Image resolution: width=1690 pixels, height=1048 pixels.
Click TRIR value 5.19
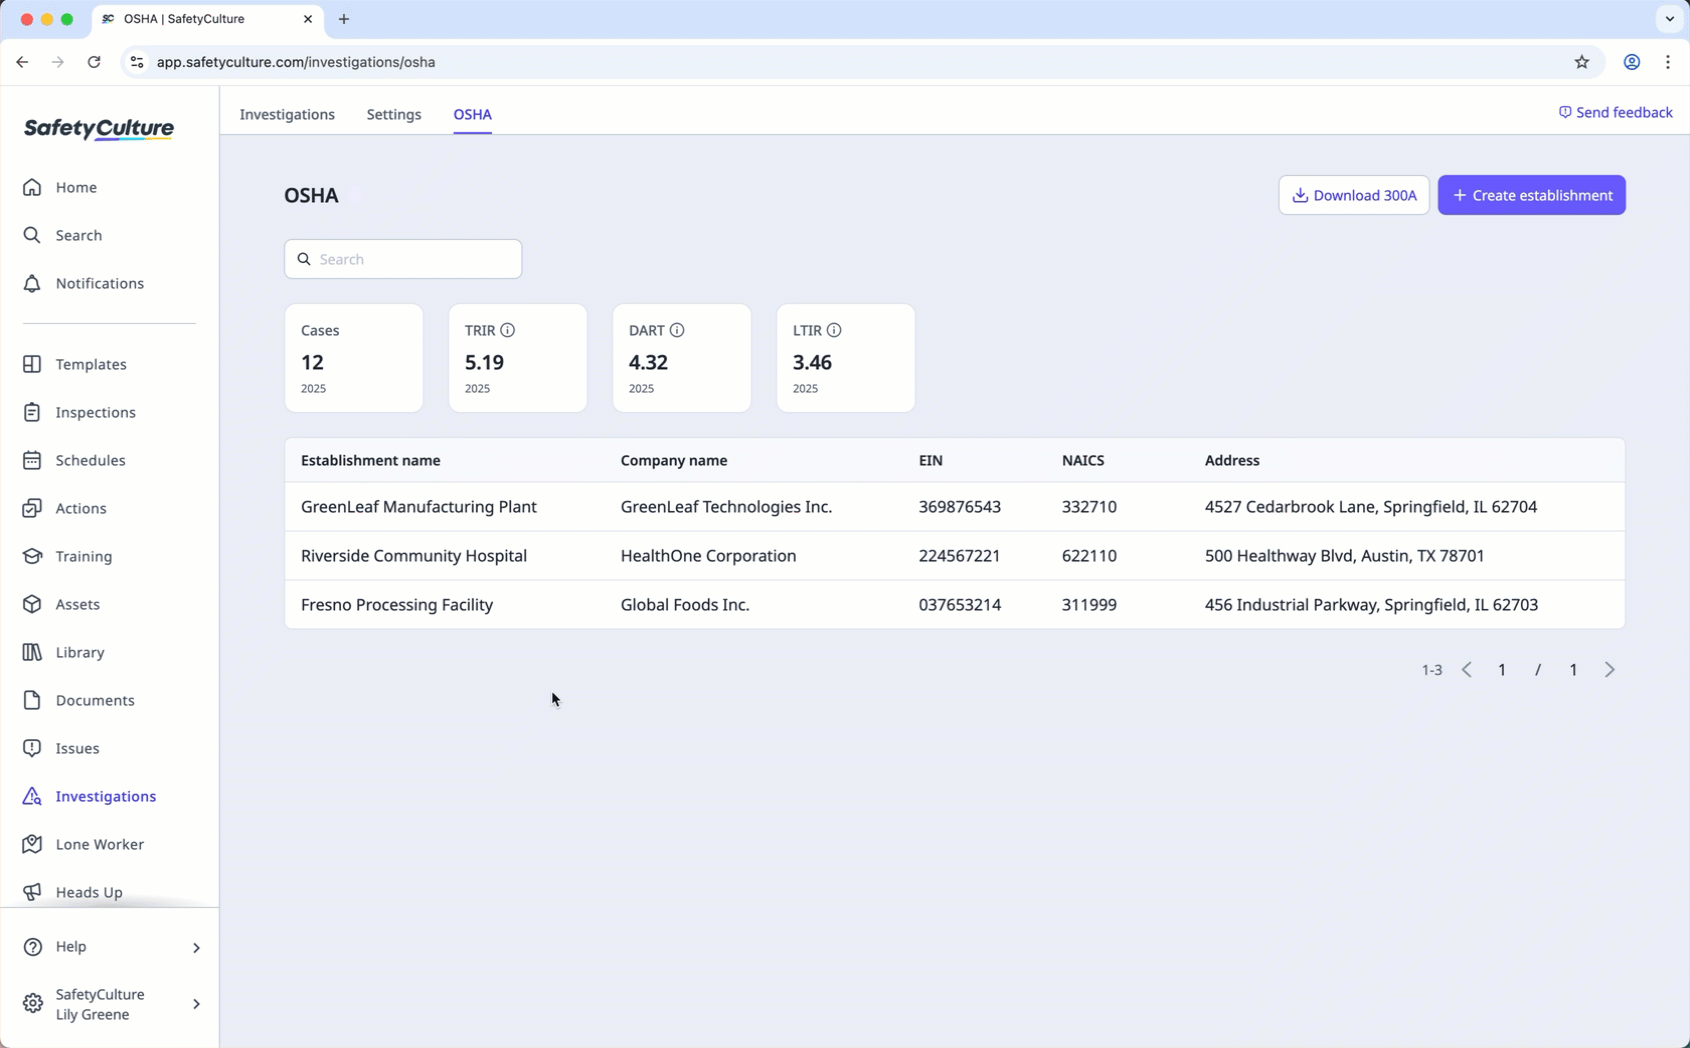tap(484, 362)
